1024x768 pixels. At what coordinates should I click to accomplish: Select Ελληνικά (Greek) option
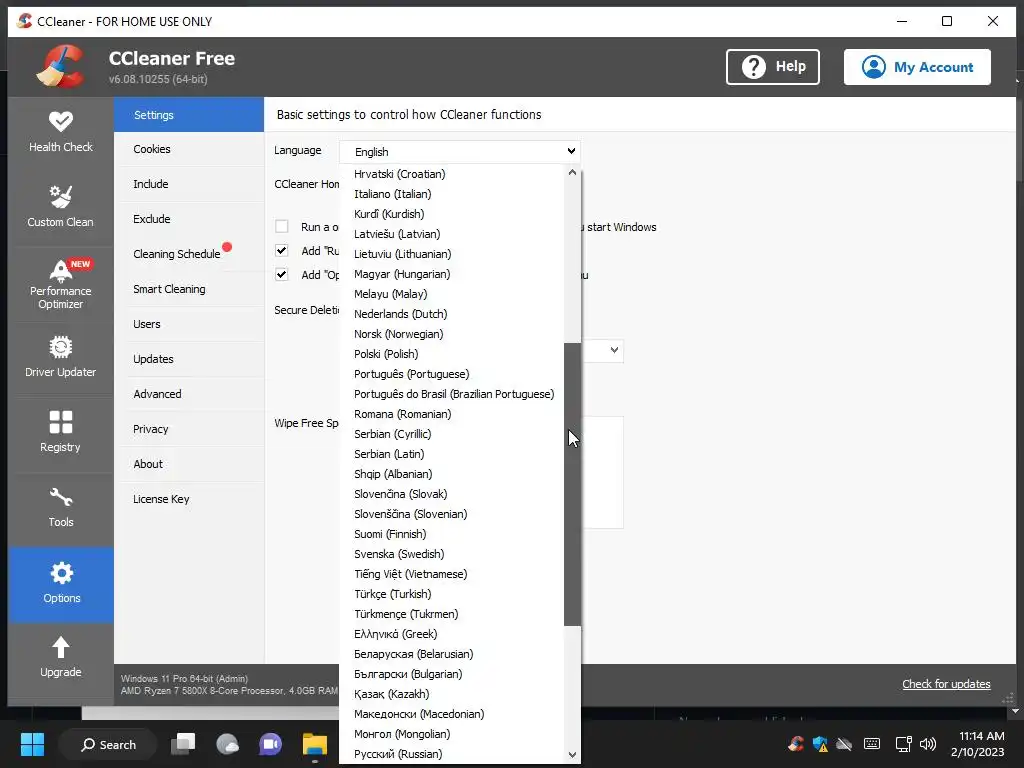tap(452, 634)
